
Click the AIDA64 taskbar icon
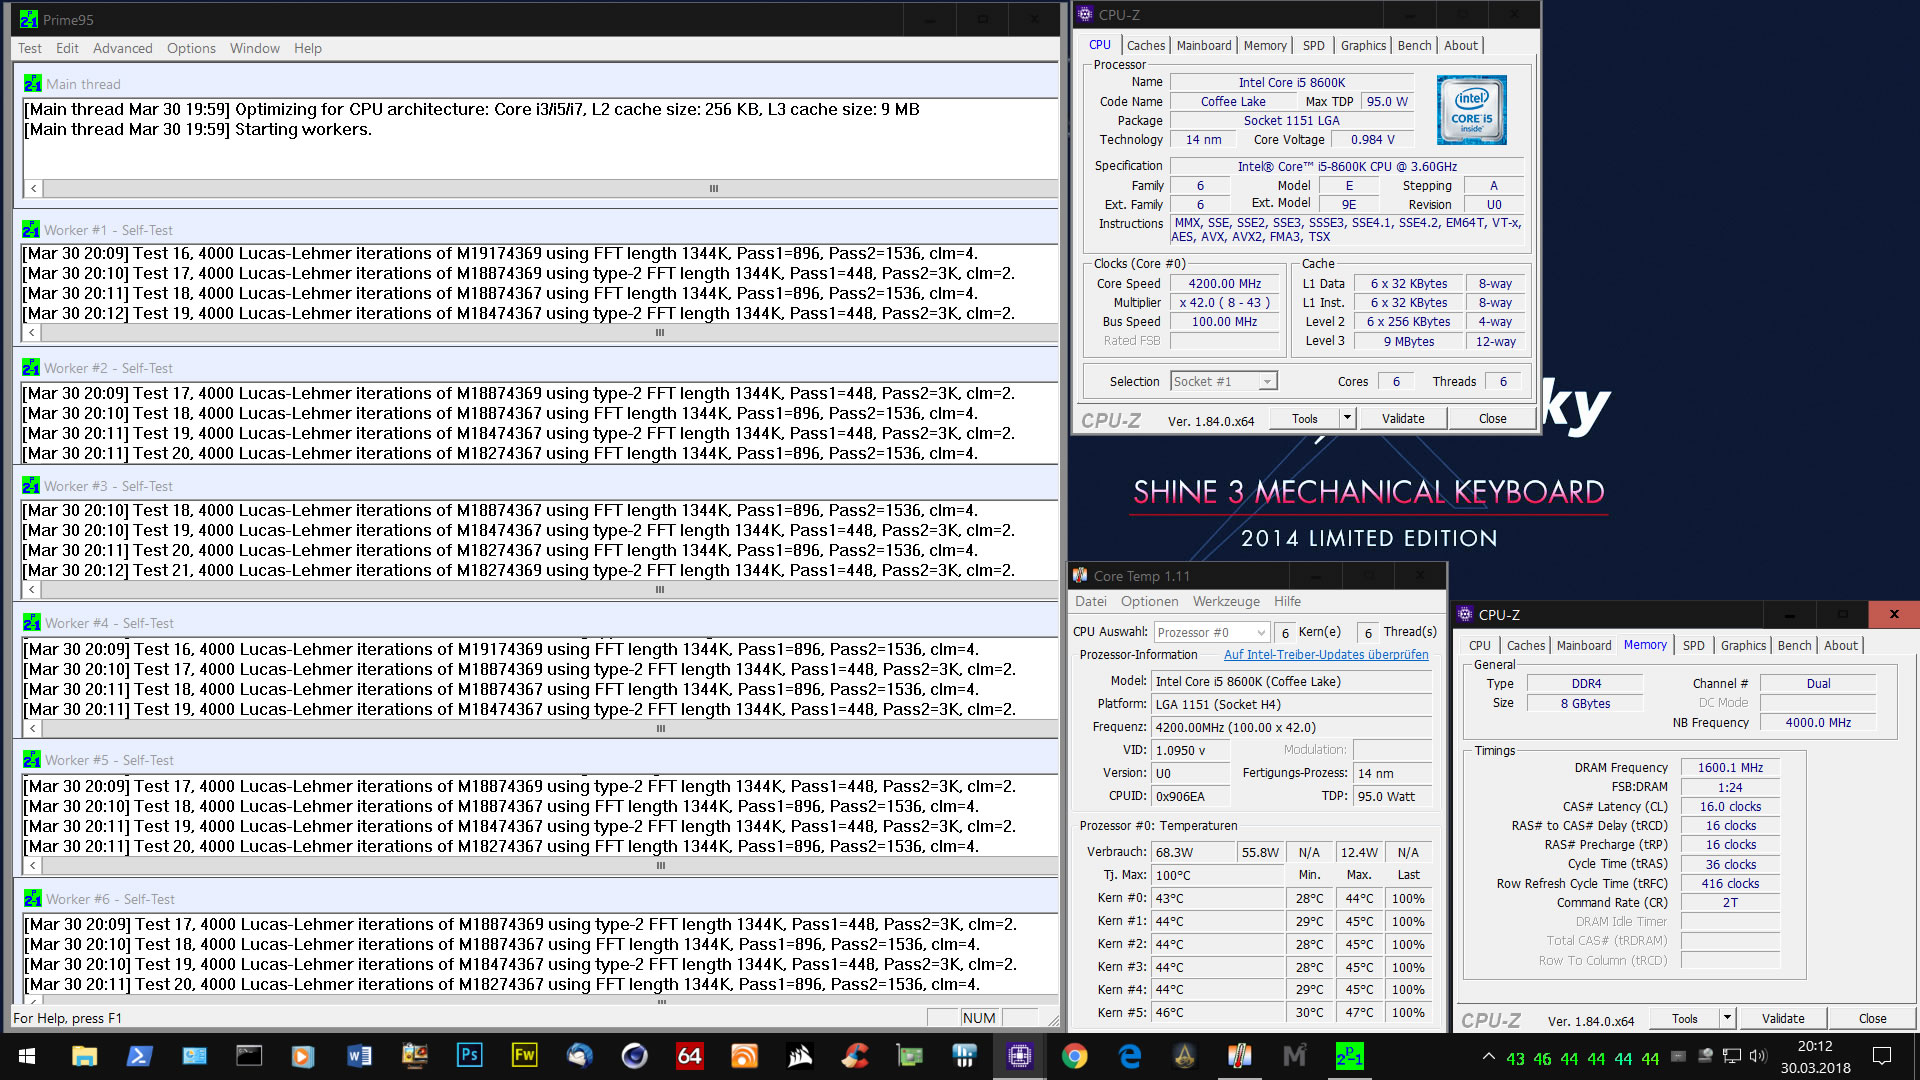[689, 1056]
